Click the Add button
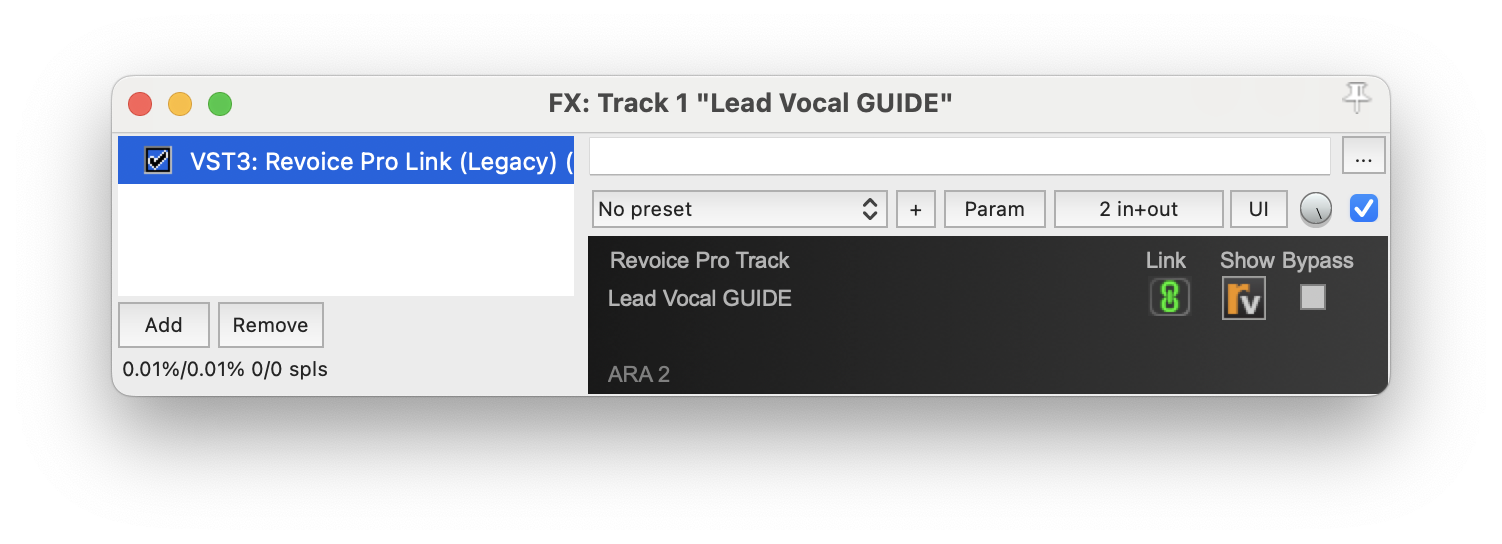The width and height of the screenshot is (1502, 544). tap(163, 325)
